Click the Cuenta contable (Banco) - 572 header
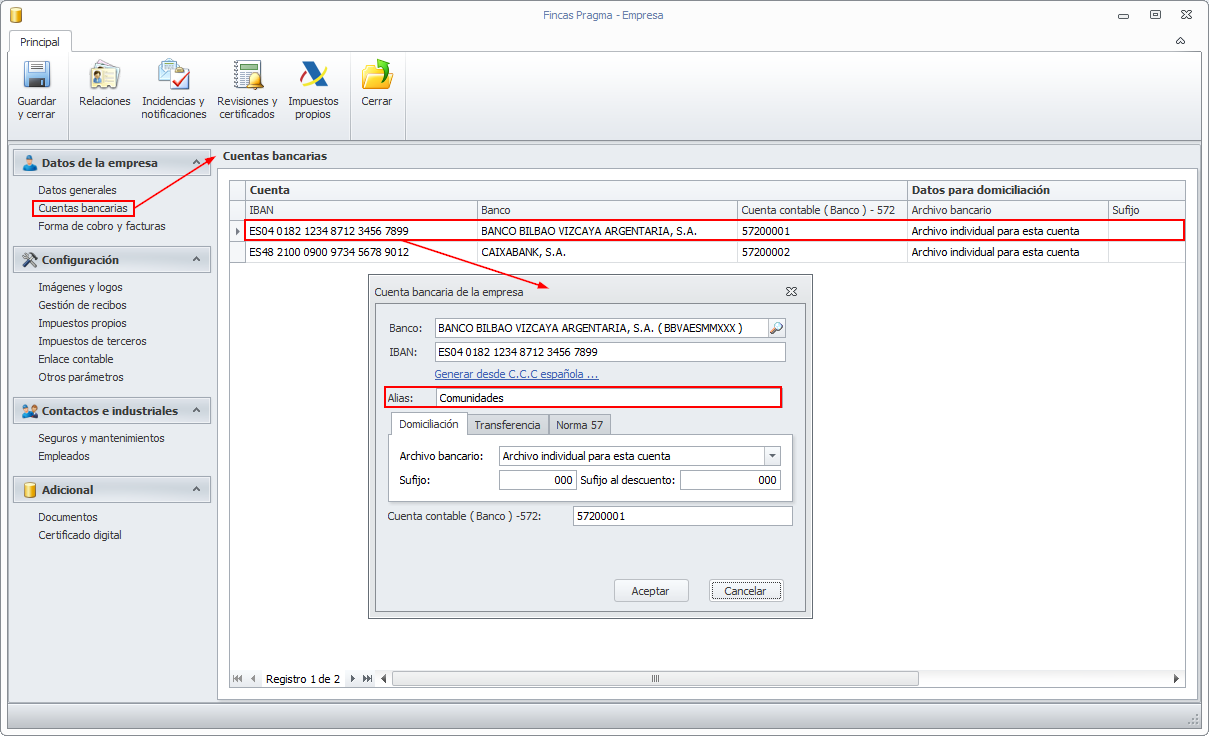Screen dimensions: 1209x736 pyautogui.click(x=822, y=210)
